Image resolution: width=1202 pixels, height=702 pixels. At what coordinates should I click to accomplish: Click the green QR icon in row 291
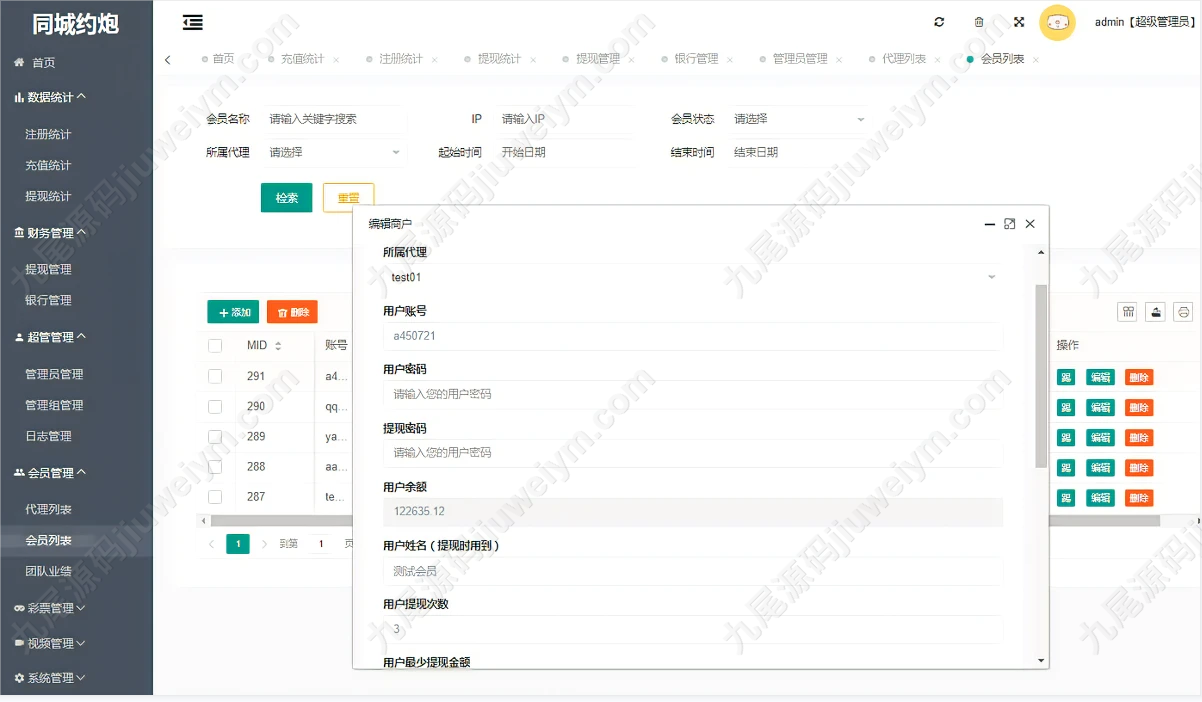[x=1066, y=377]
